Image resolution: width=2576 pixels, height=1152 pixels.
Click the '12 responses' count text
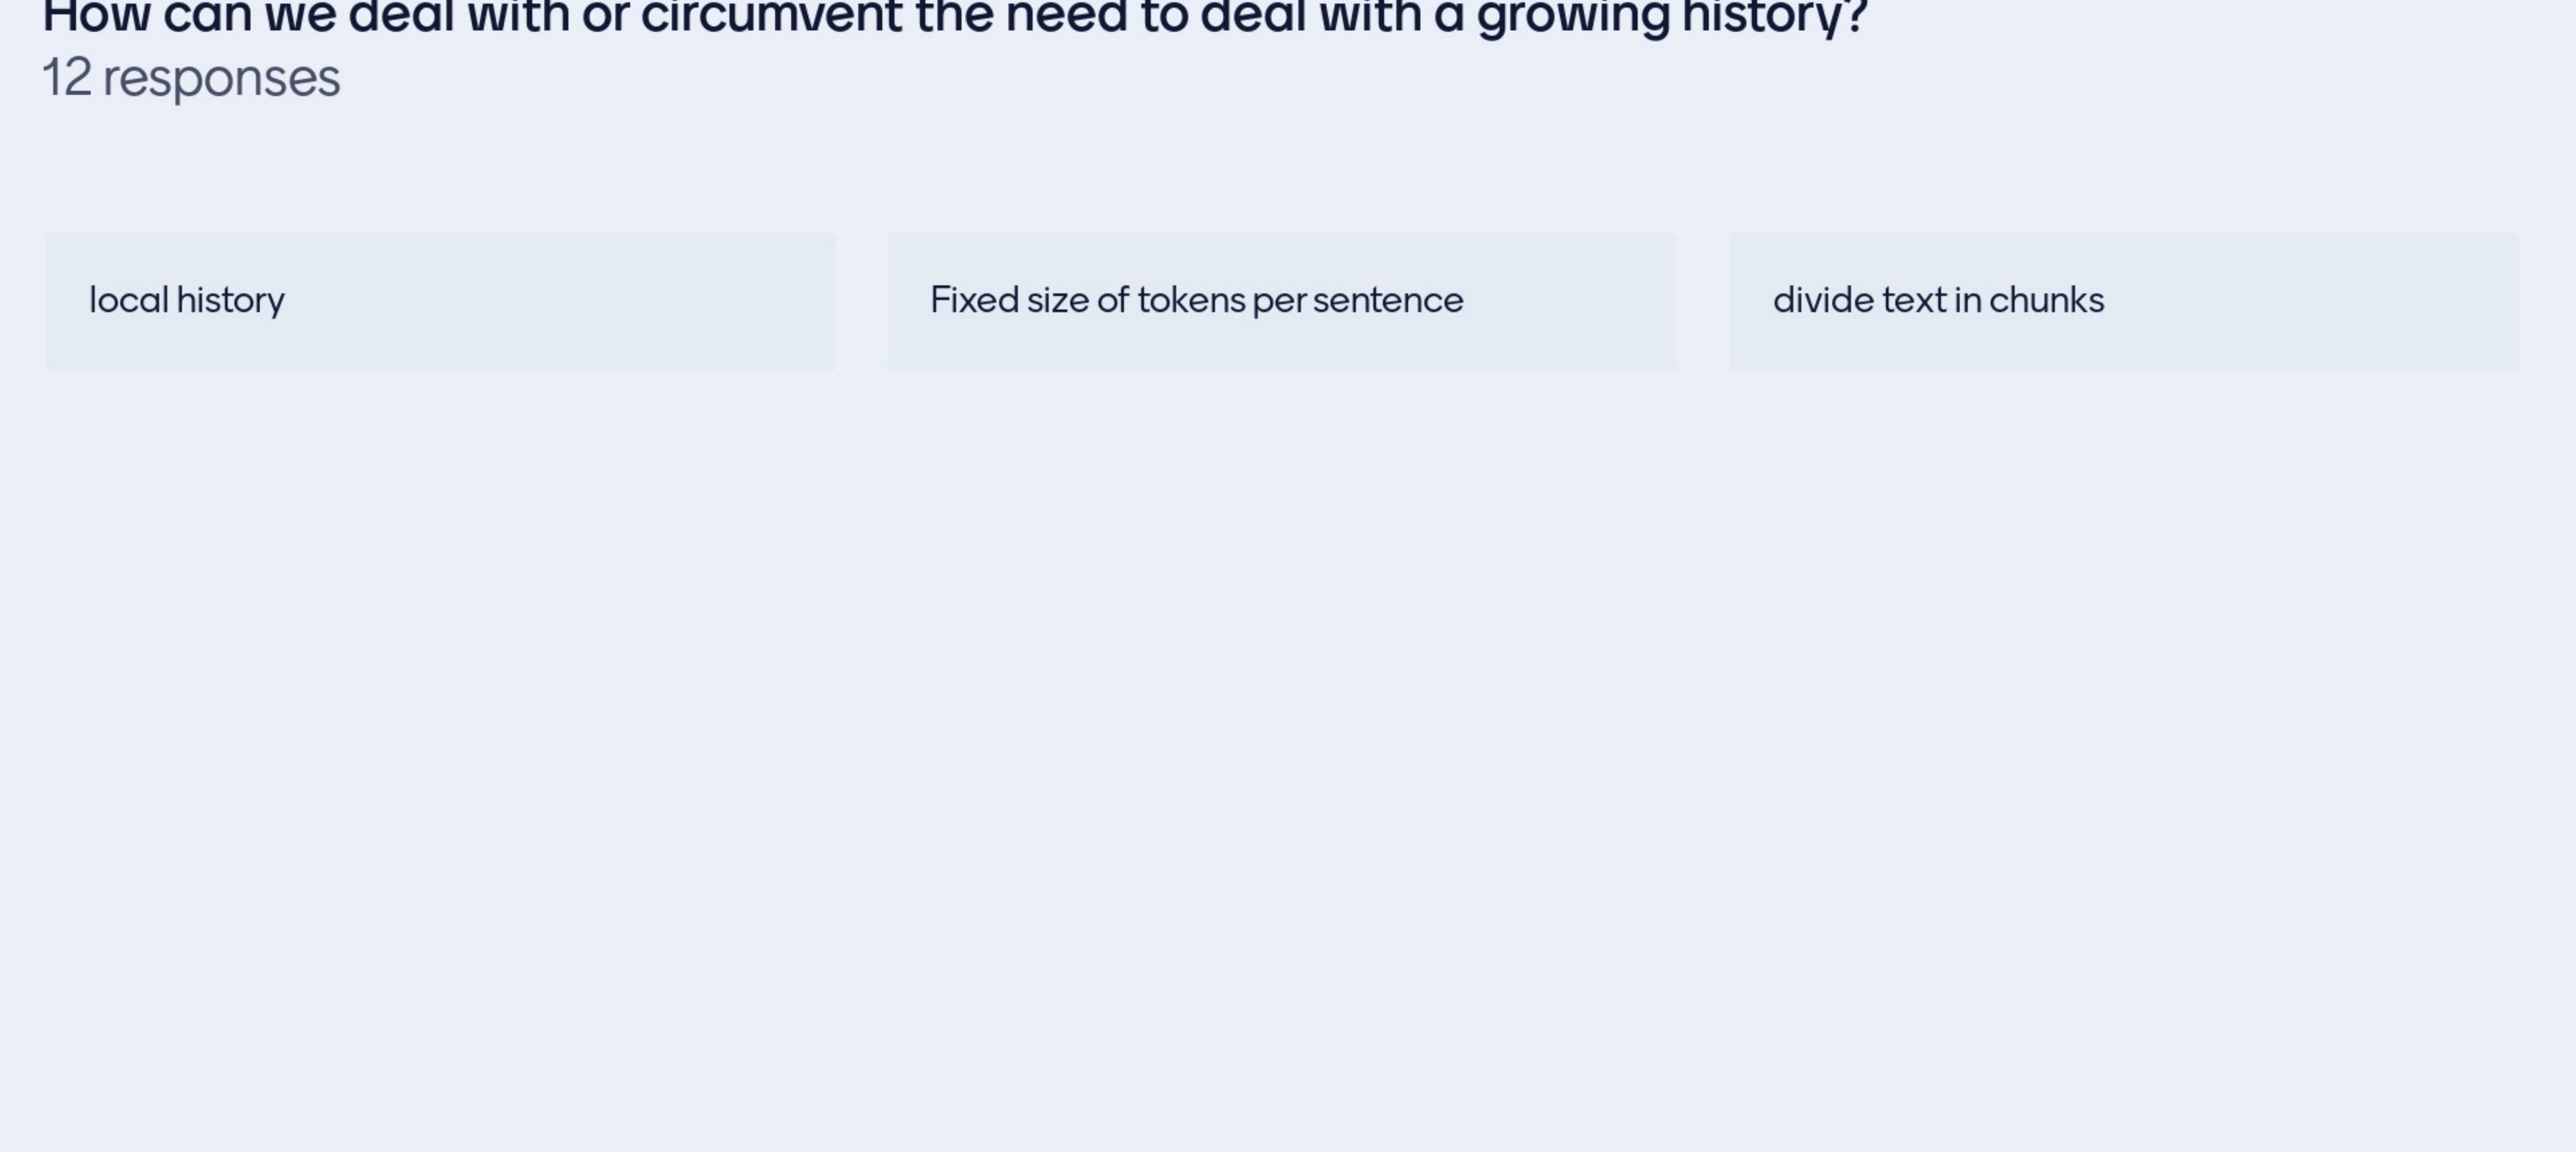point(191,78)
